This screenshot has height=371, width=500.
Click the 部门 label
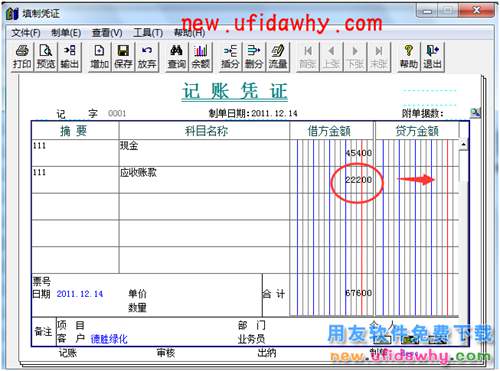(x=252, y=325)
